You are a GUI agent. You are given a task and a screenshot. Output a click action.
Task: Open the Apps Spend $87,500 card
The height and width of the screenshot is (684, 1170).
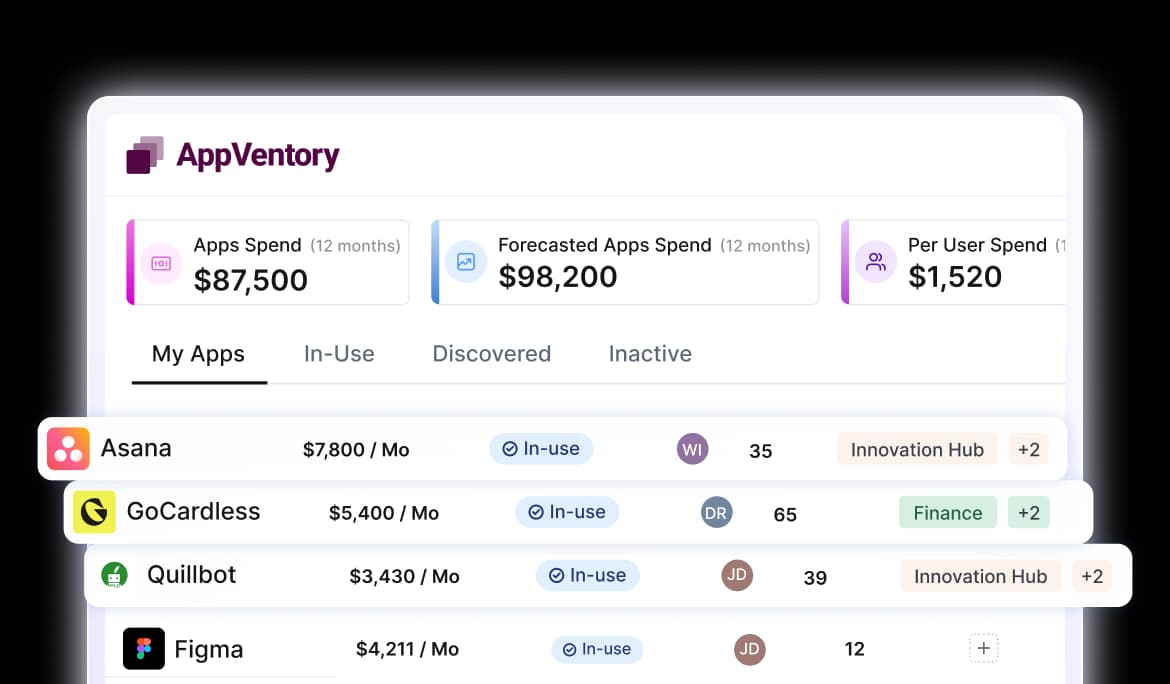coord(268,262)
